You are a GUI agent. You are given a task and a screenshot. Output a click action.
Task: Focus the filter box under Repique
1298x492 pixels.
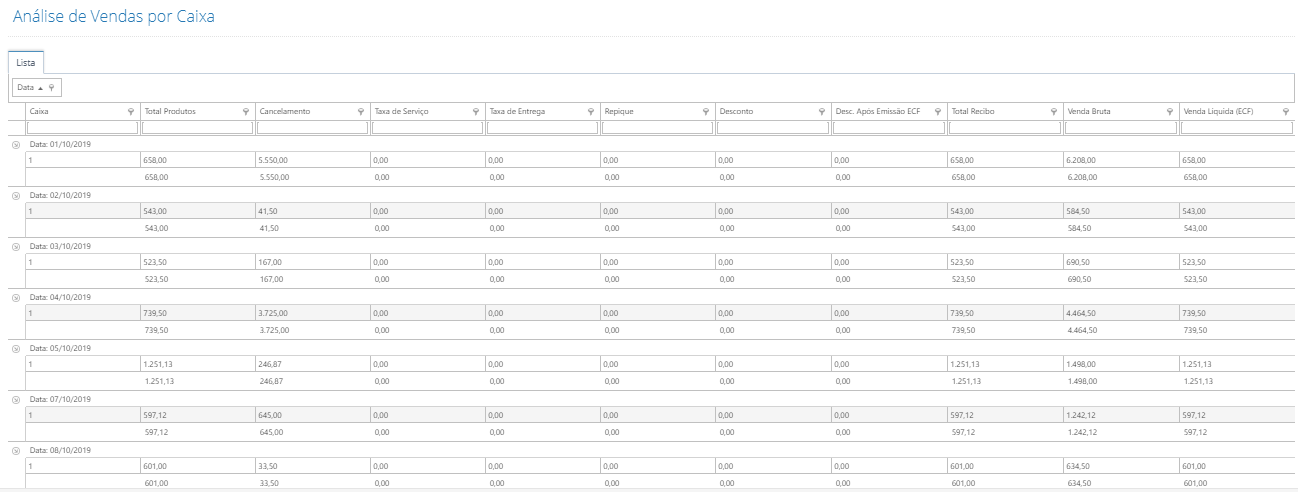658,128
